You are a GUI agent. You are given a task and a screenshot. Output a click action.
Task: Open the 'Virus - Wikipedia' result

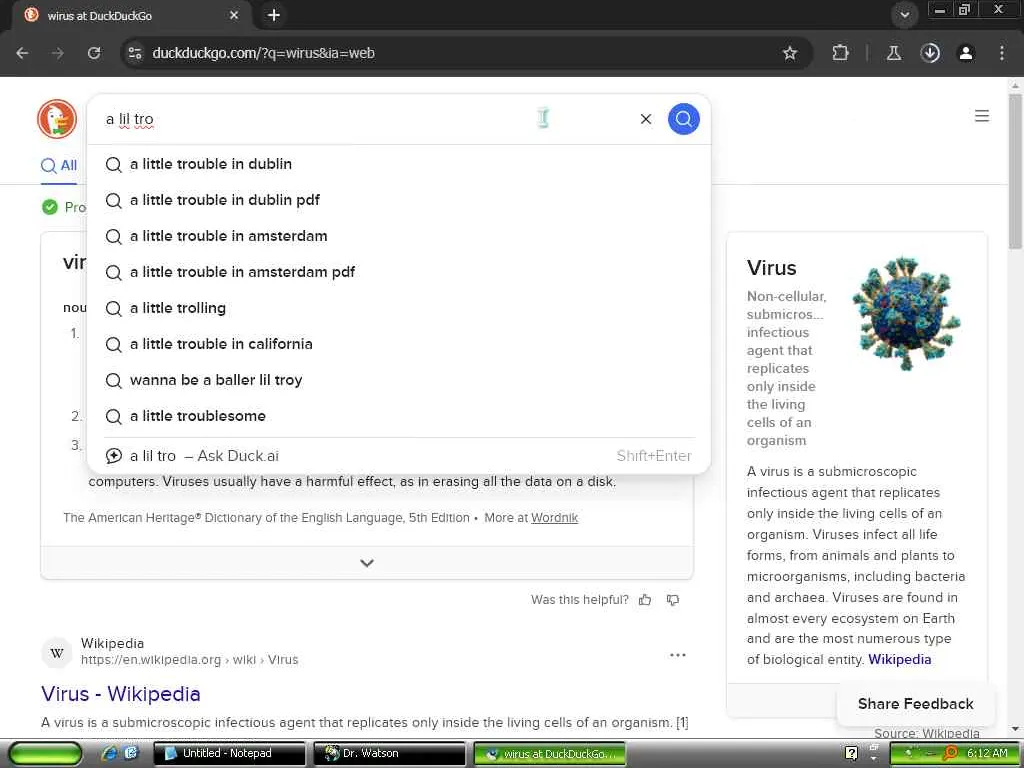click(121, 694)
